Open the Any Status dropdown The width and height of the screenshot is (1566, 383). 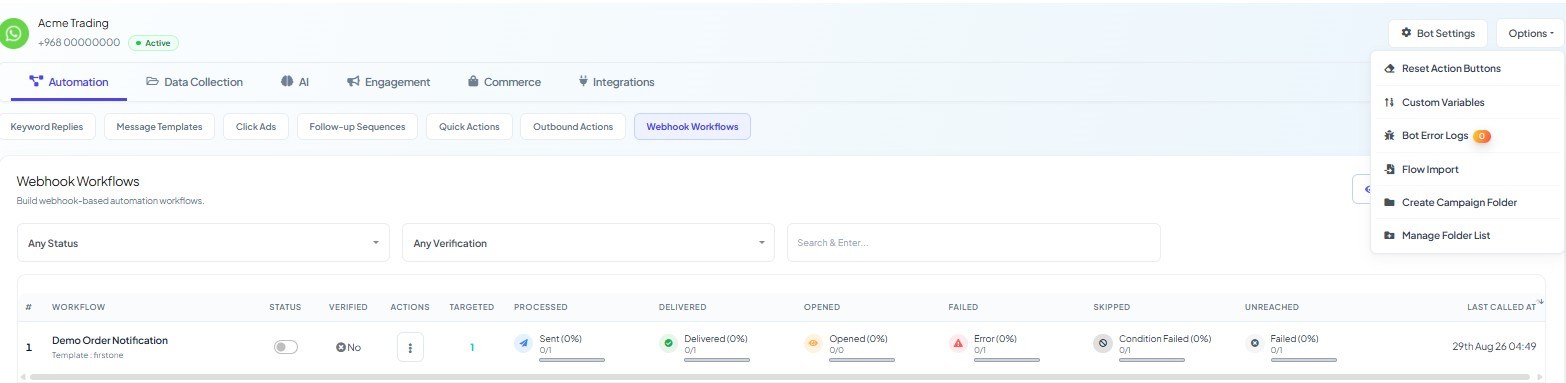204,243
